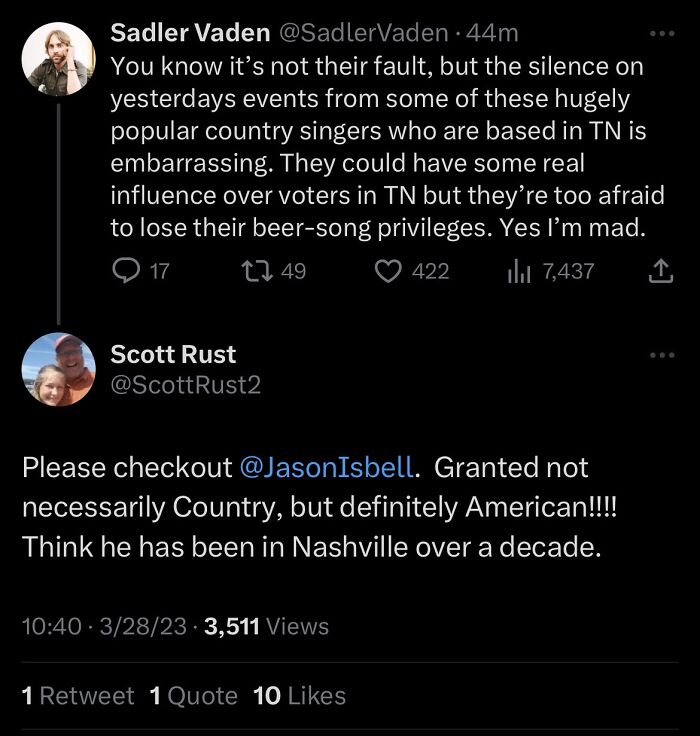Image resolution: width=700 pixels, height=736 pixels.
Task: Open the Scott Rust display name
Action: pos(173,354)
